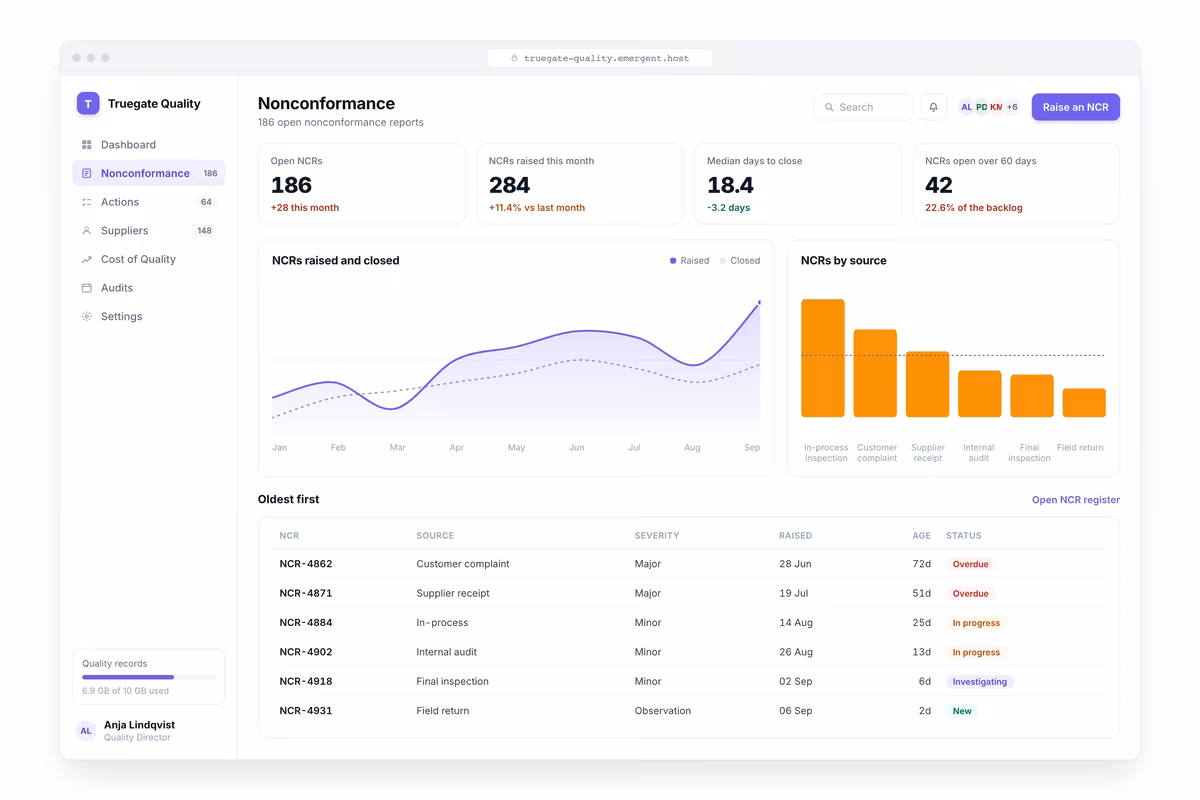
Task: Open the NCRs open over 60 days card
Action: 1016,184
